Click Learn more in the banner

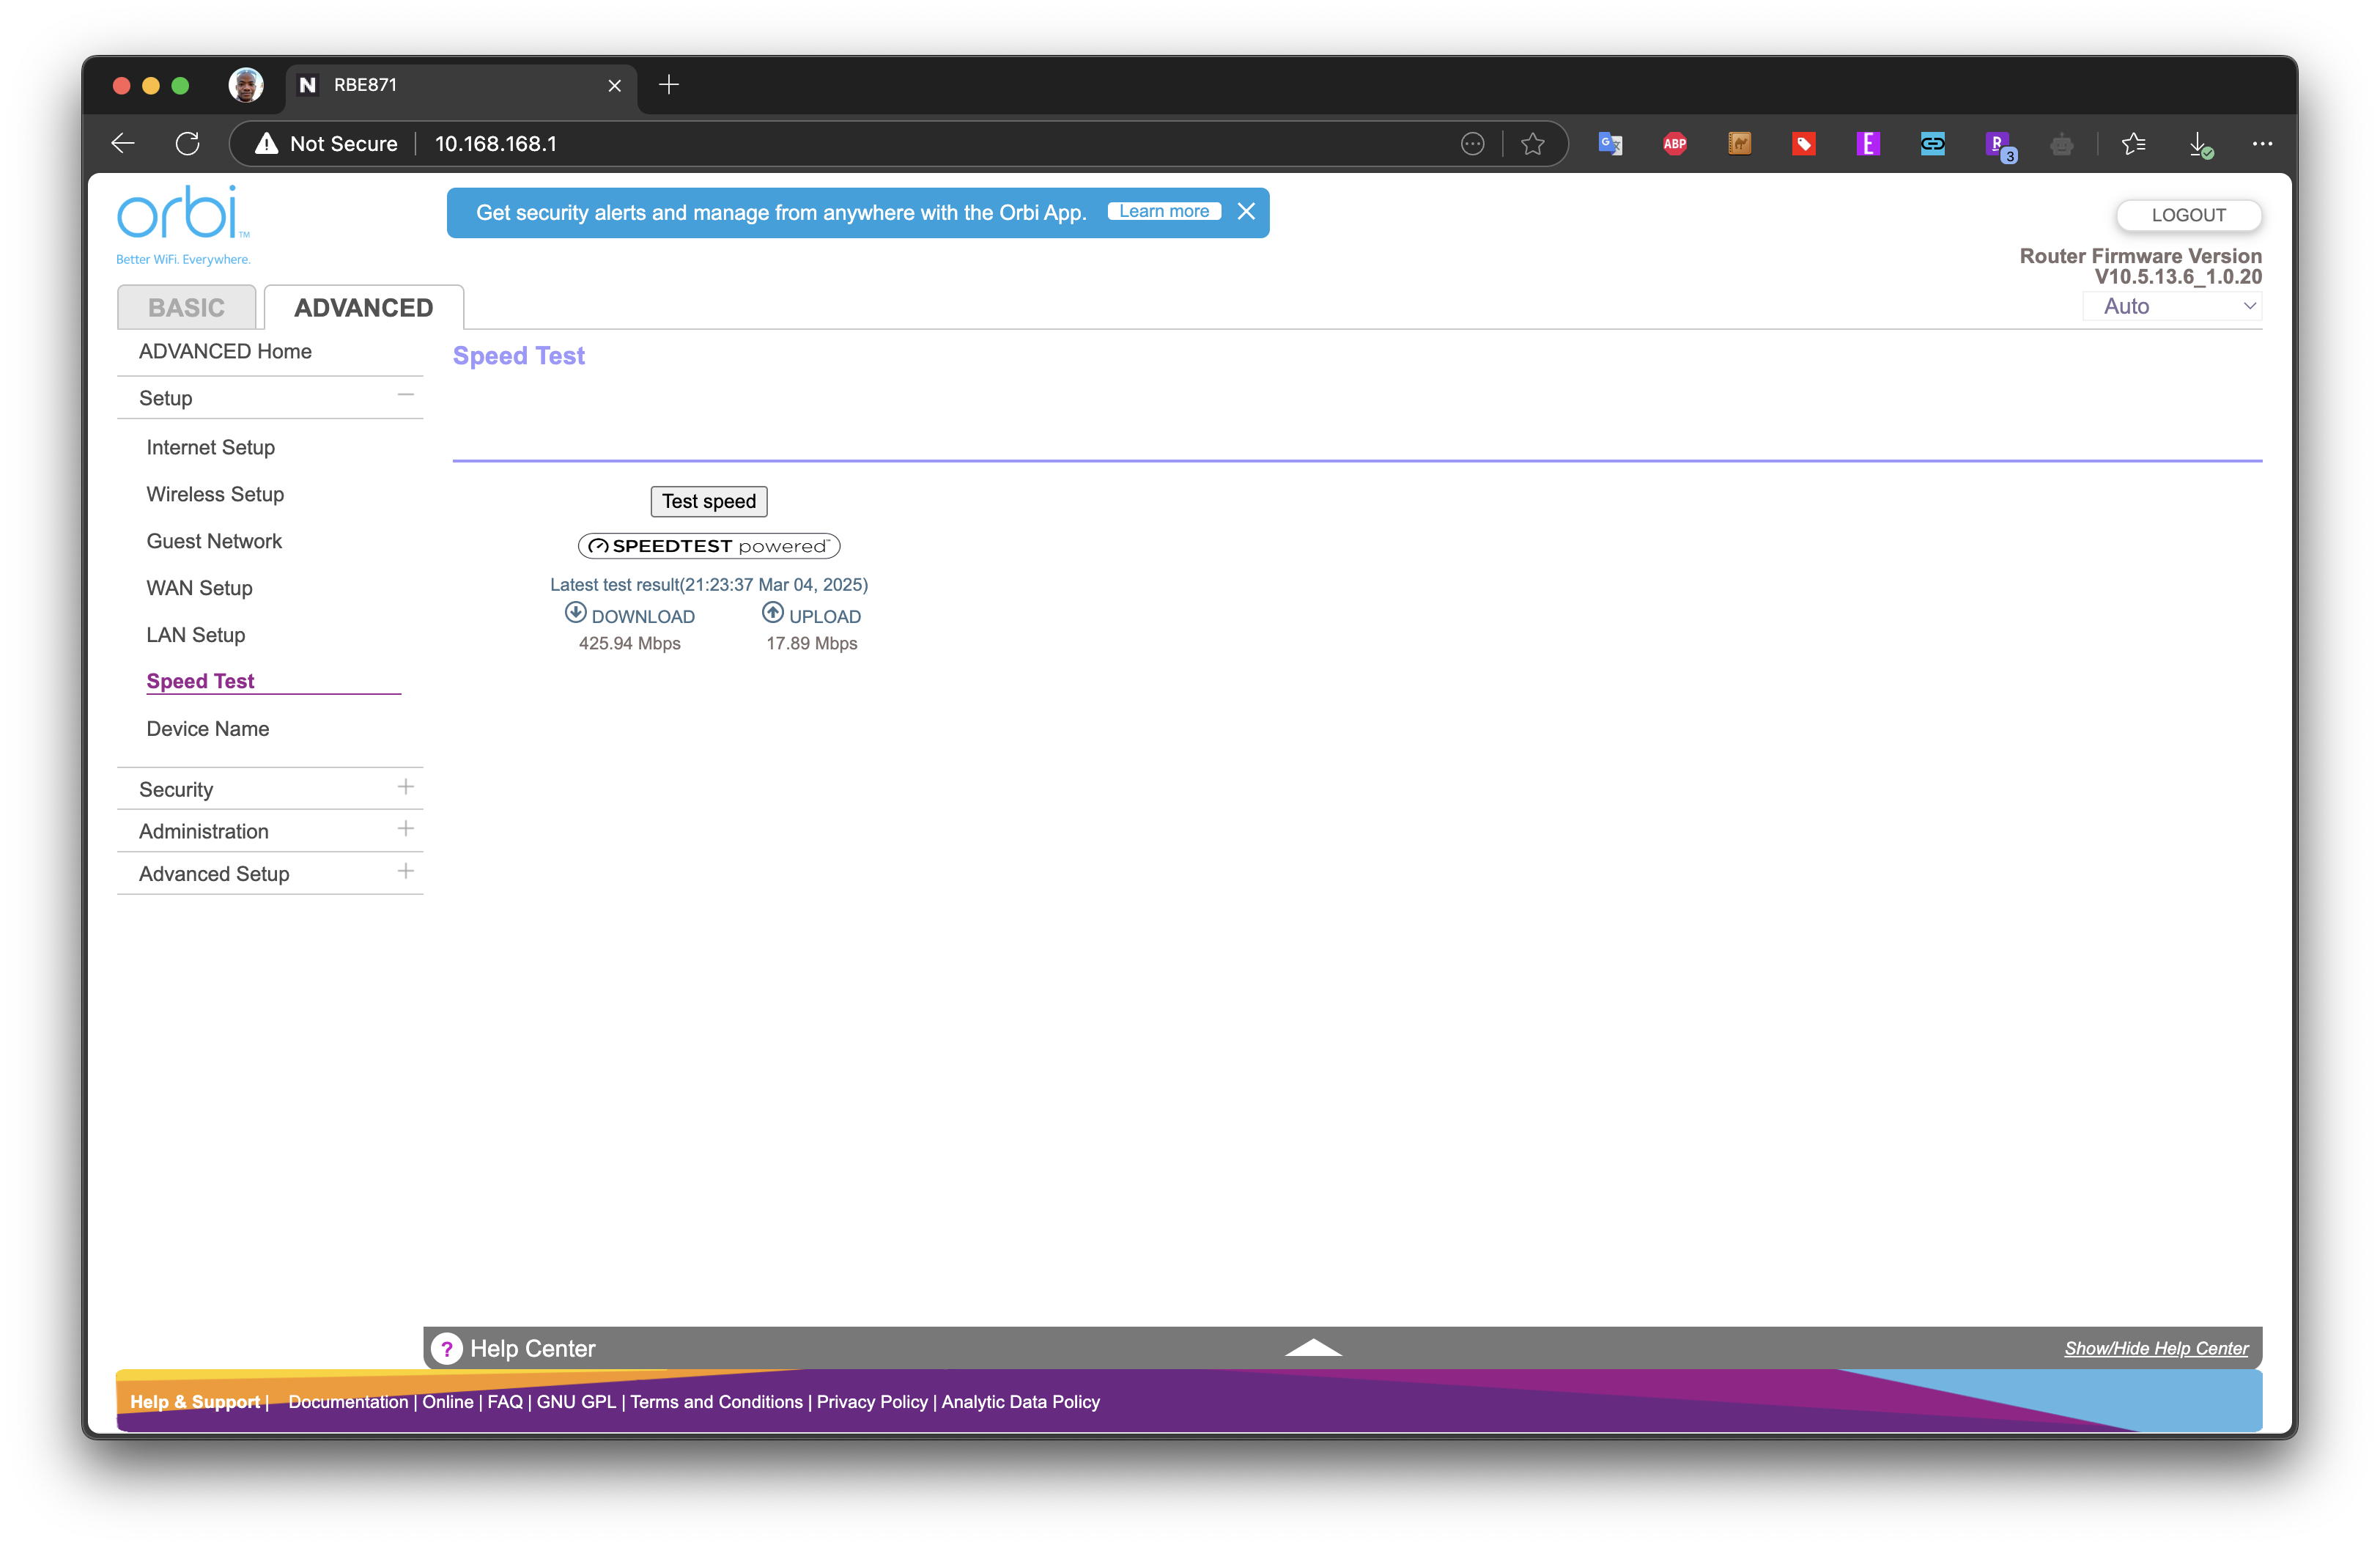point(1164,212)
